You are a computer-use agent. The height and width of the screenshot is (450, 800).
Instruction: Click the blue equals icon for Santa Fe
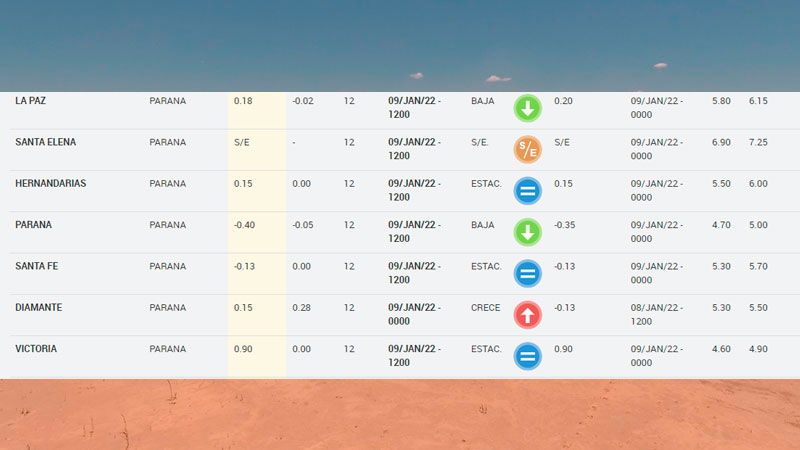(527, 273)
